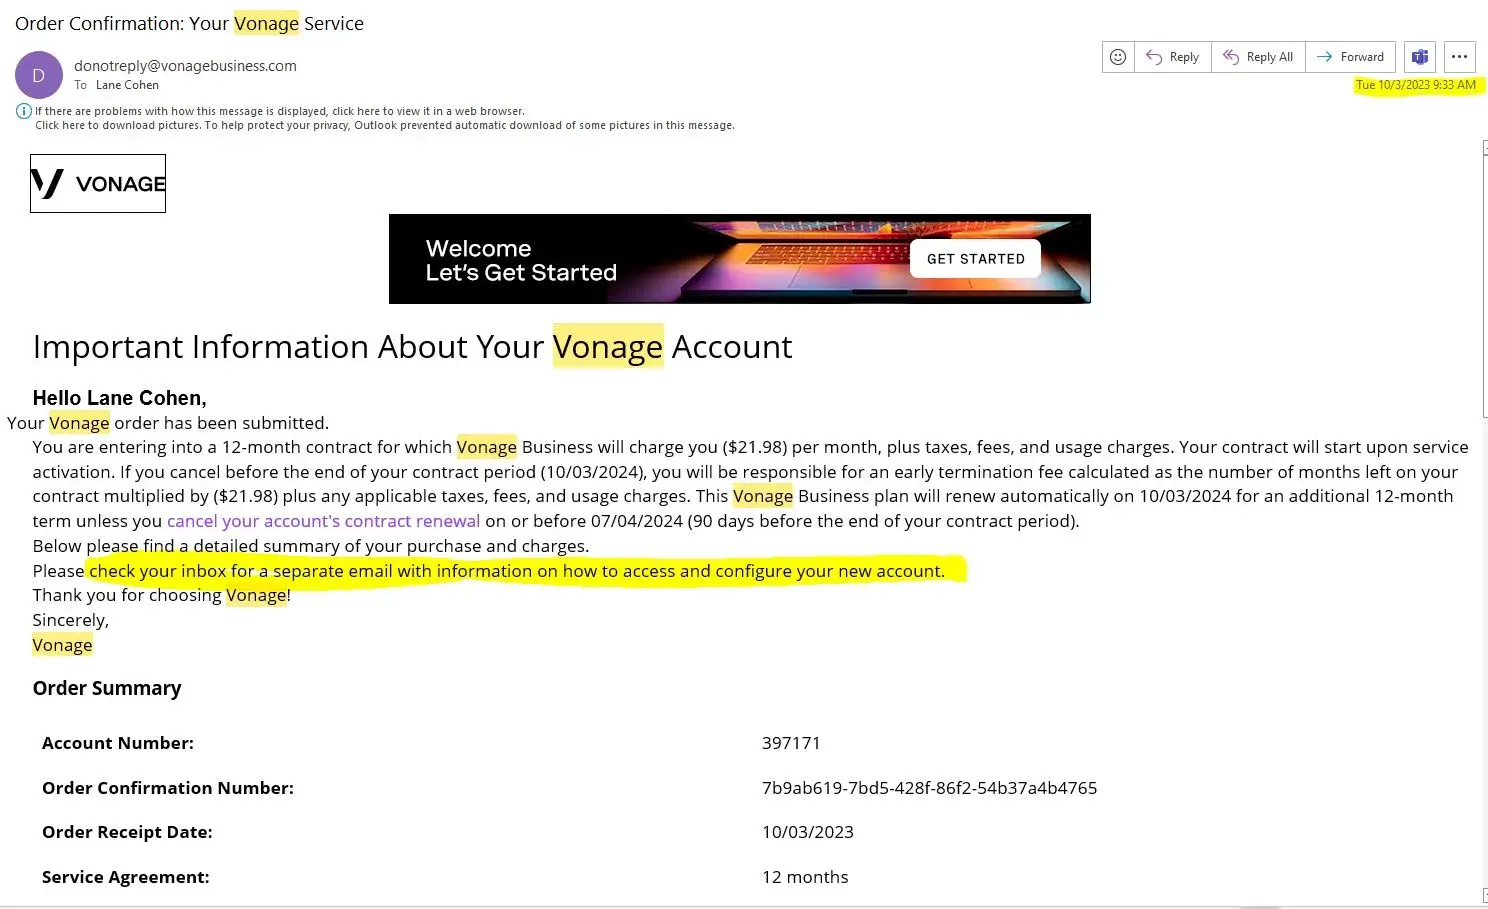1488x909 pixels.
Task: Open the more actions ellipsis menu
Action: click(x=1460, y=57)
